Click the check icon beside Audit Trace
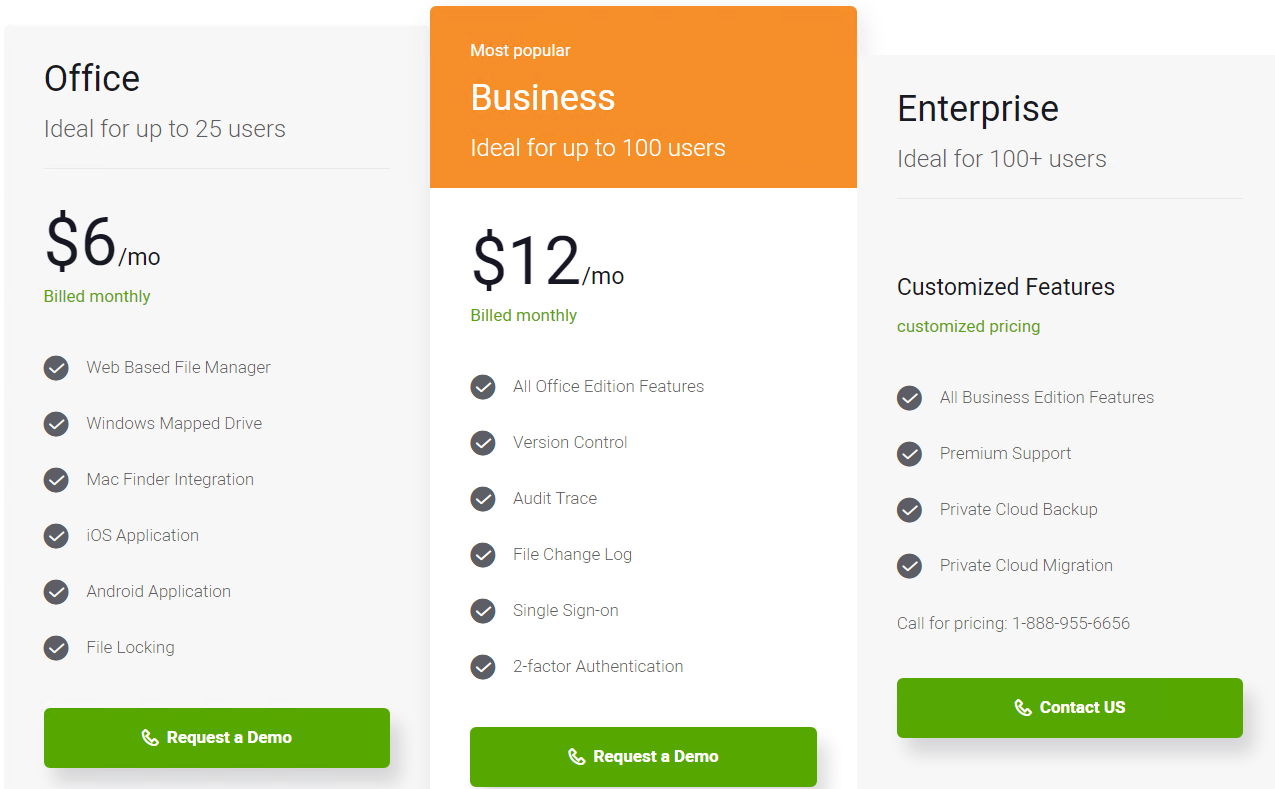The image size is (1275, 789). (483, 499)
